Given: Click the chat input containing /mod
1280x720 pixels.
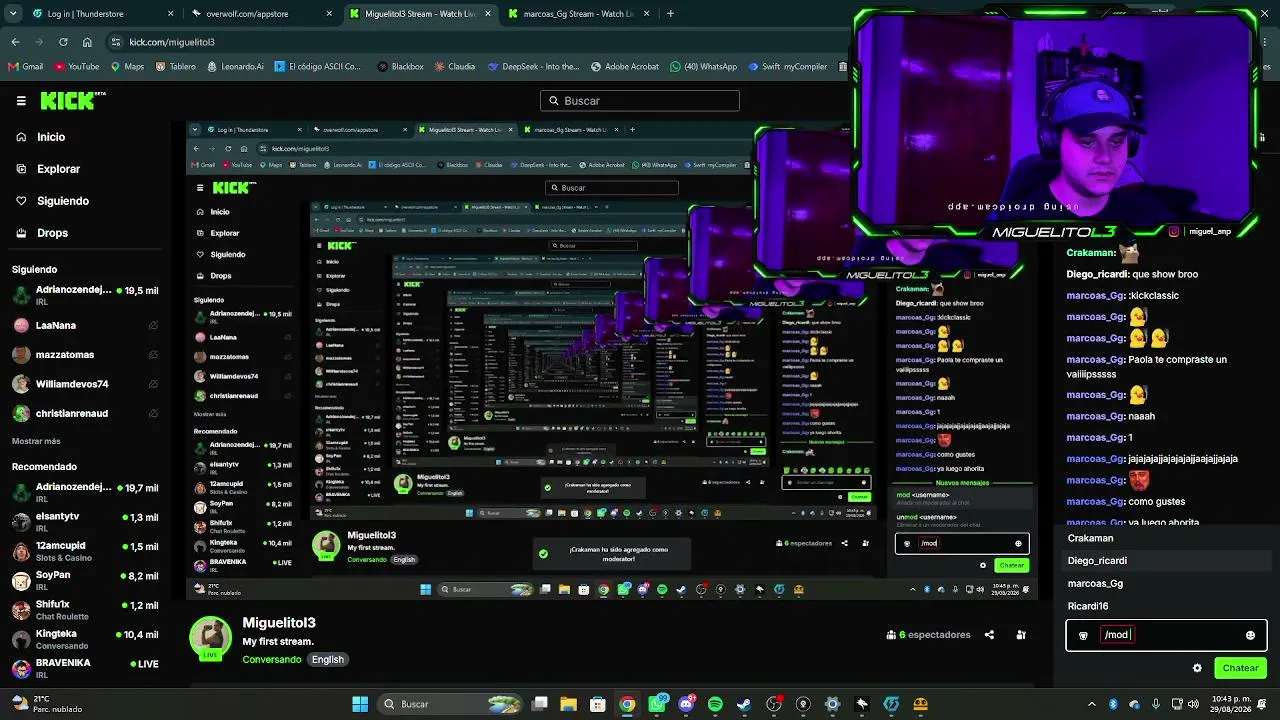Looking at the screenshot, I should [x=1166, y=635].
